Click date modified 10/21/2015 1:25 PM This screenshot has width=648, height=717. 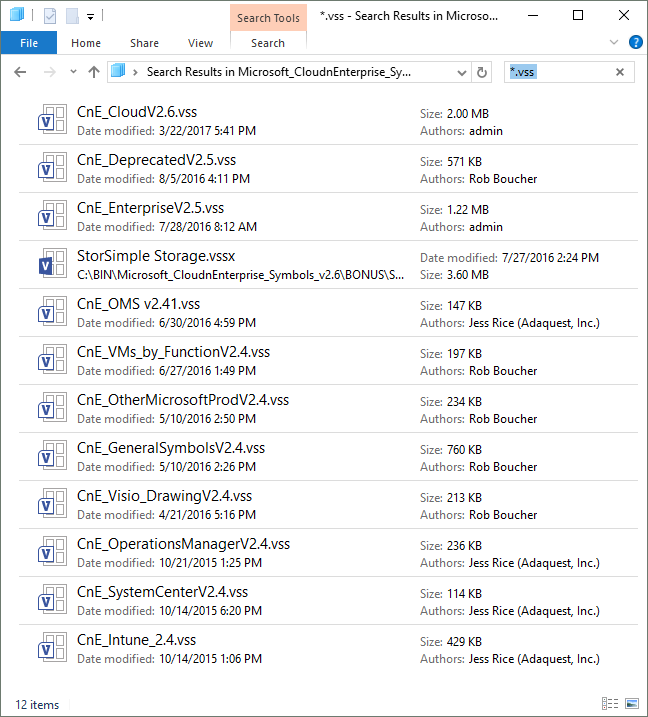click(210, 563)
